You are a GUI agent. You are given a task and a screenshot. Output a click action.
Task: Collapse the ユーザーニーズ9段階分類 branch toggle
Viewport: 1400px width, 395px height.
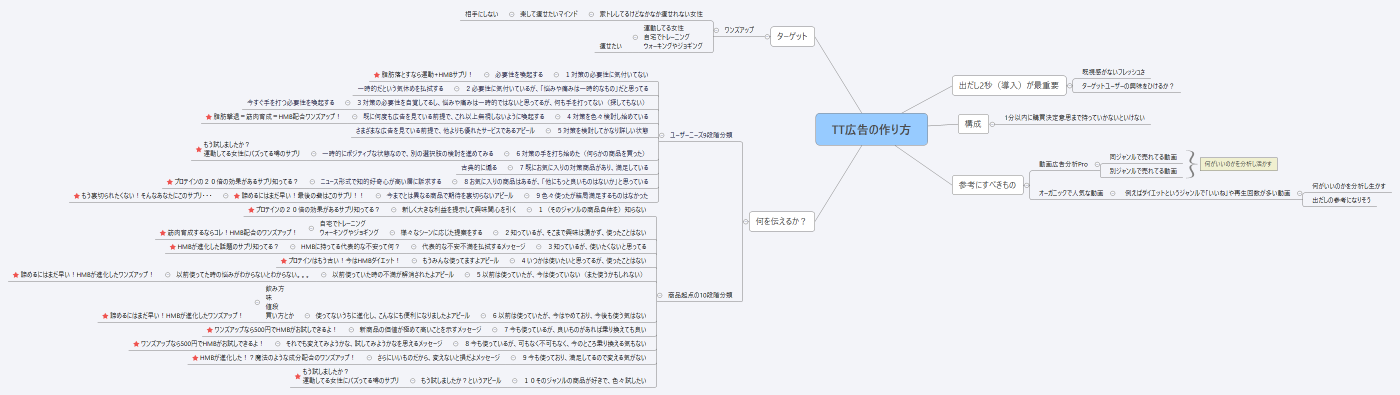663,134
